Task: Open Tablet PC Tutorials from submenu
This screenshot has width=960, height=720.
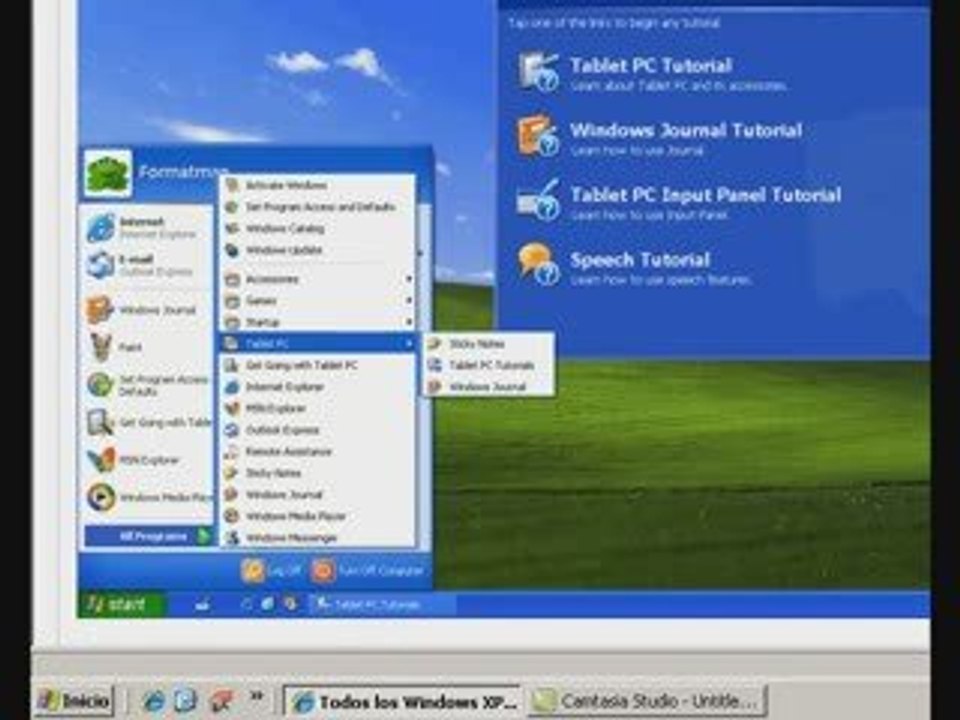Action: click(x=489, y=366)
